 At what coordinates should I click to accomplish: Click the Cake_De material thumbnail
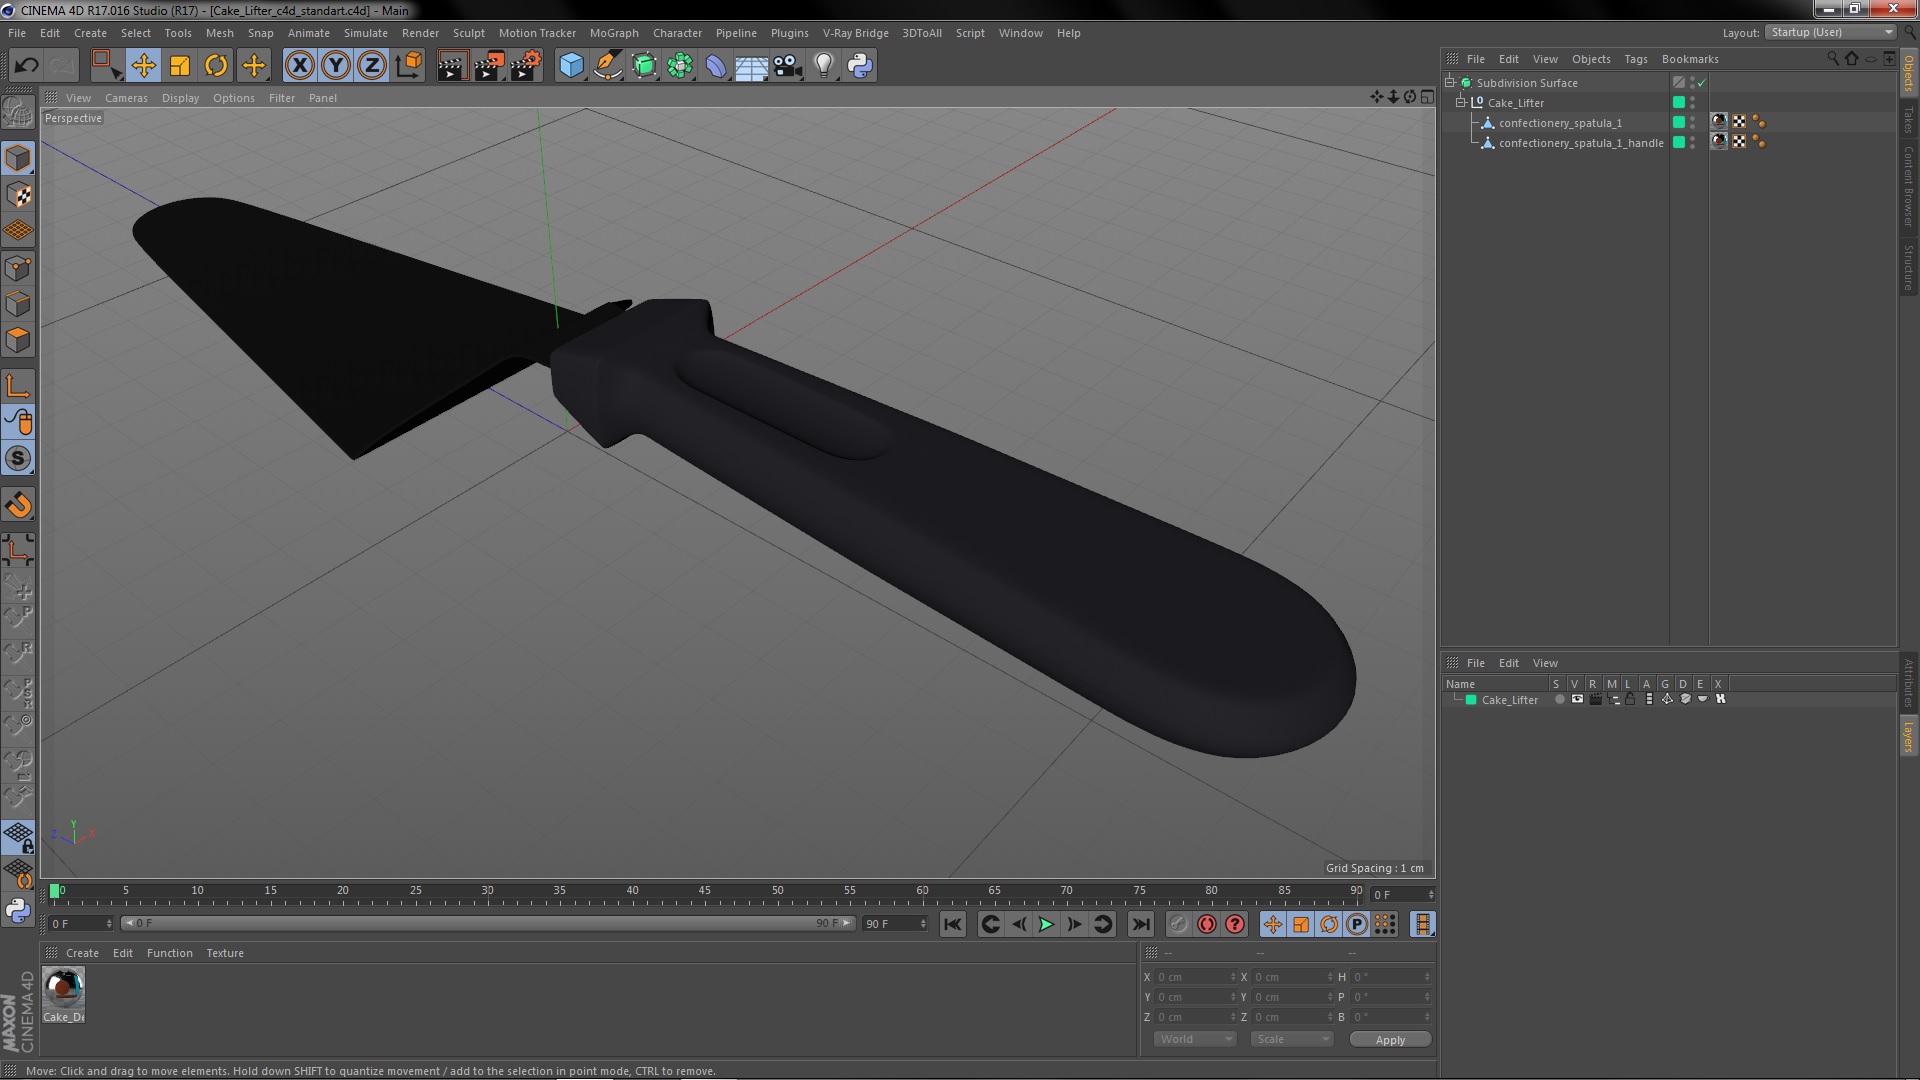(64, 988)
